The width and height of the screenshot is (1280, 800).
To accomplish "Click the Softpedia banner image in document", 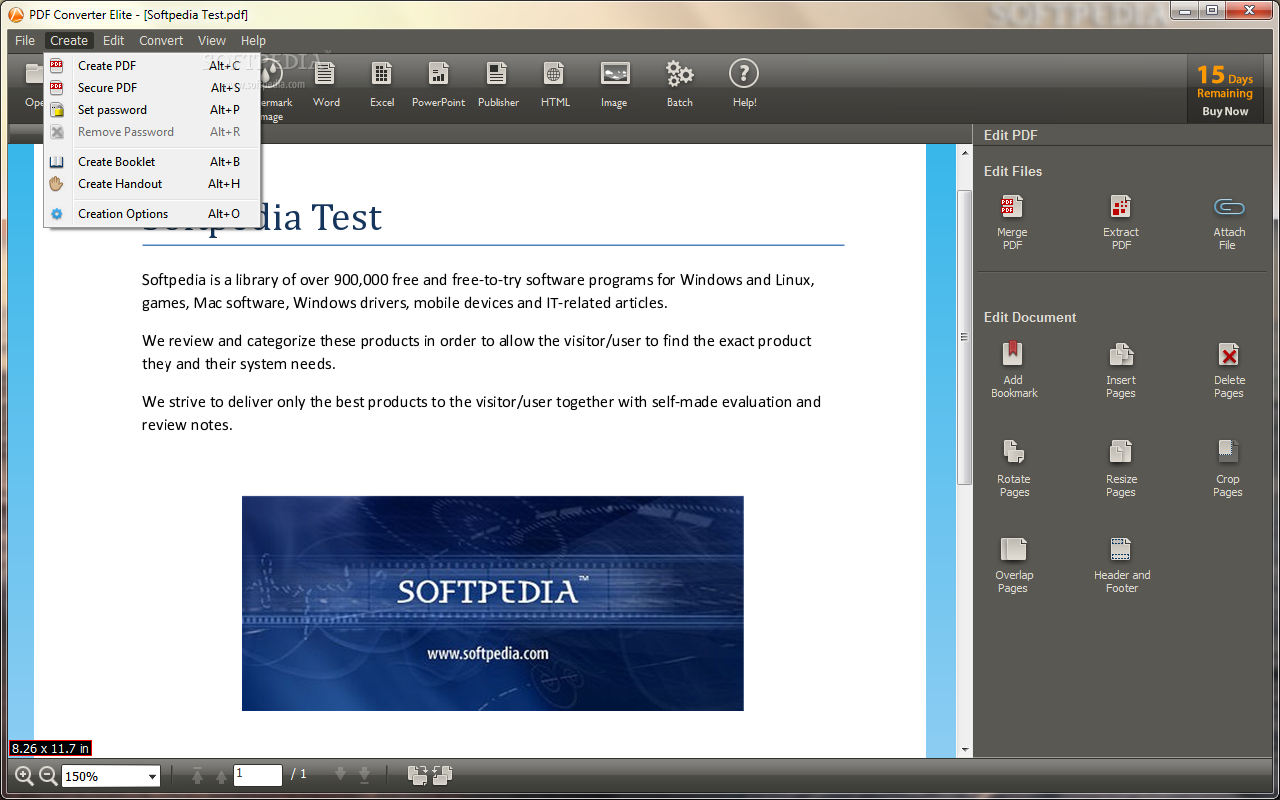I will click(x=493, y=603).
